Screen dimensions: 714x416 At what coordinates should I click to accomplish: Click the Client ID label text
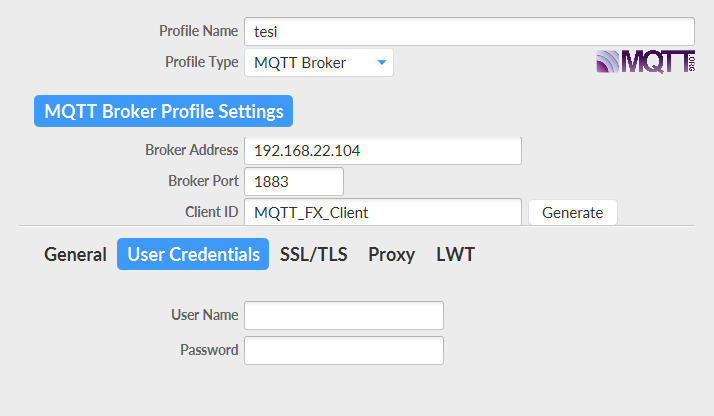pos(212,212)
